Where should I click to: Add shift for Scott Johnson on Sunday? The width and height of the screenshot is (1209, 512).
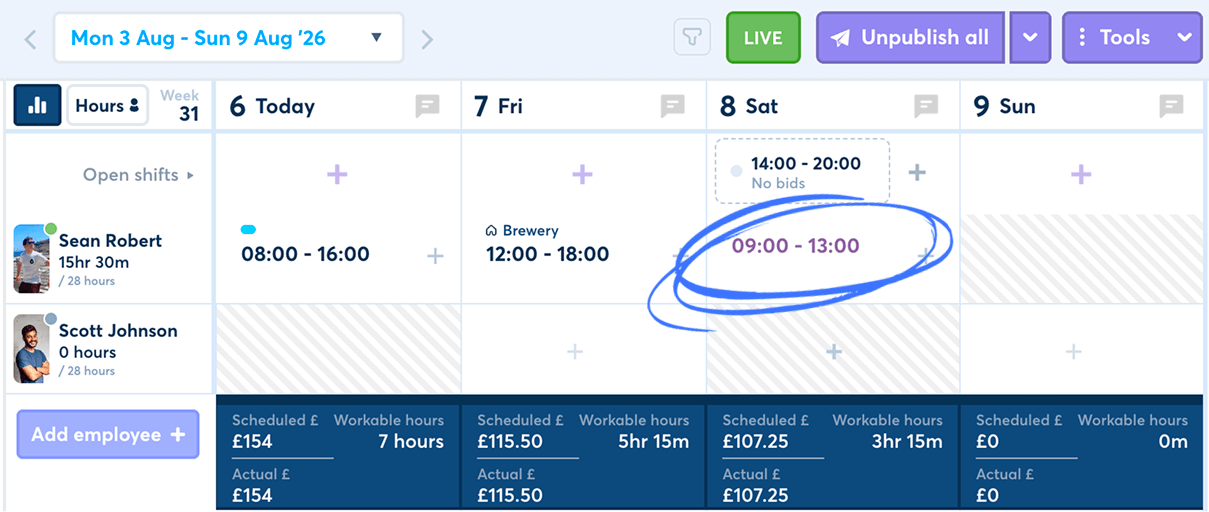(x=1073, y=352)
